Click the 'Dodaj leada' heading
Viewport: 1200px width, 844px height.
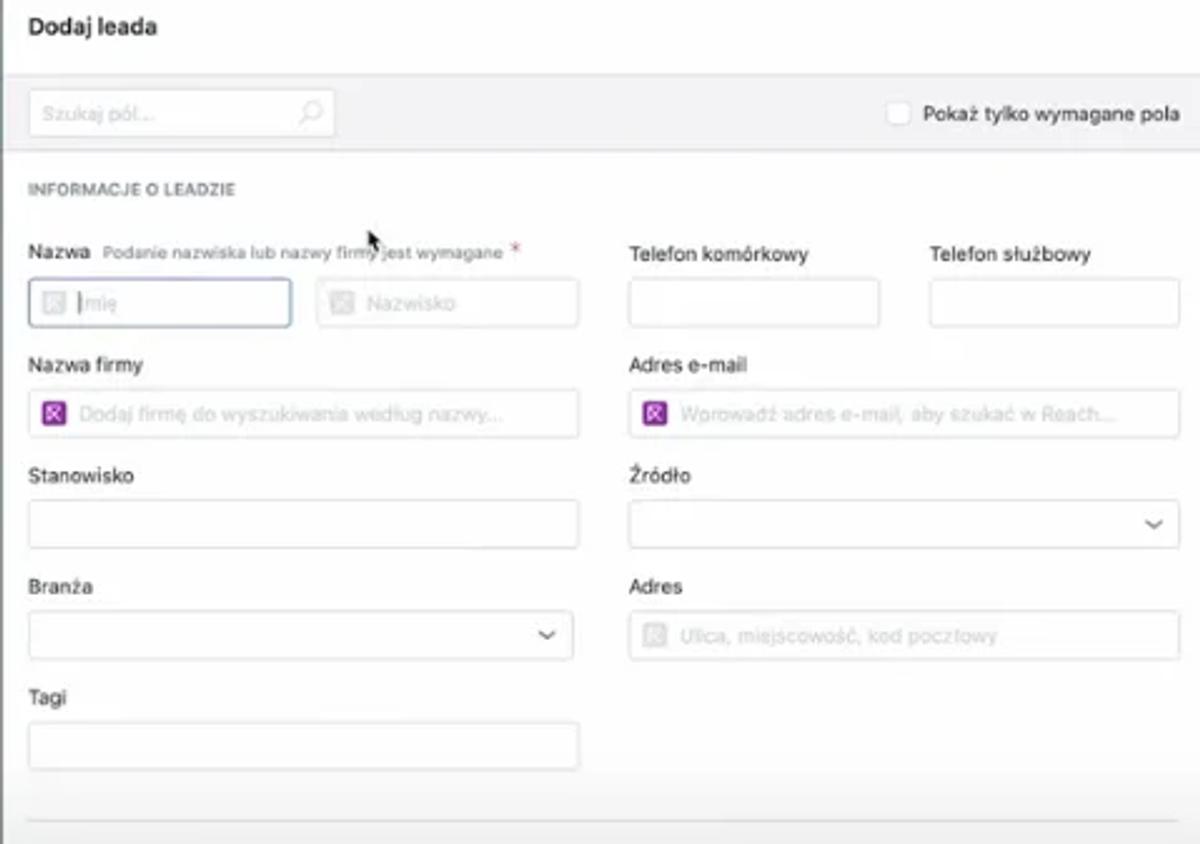point(92,27)
